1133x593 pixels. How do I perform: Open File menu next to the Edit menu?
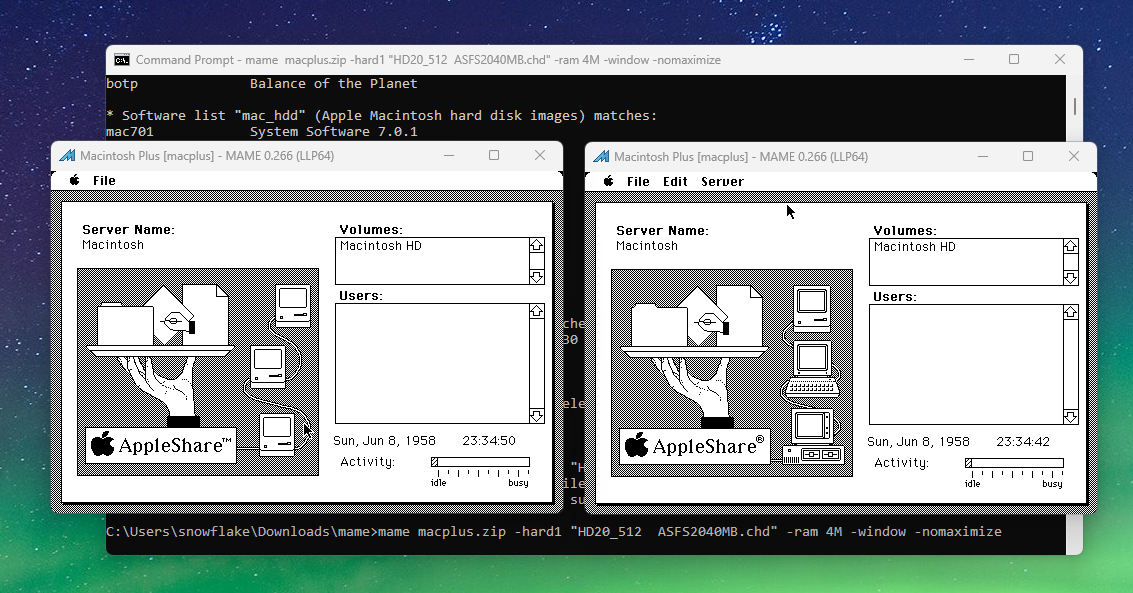tap(638, 181)
